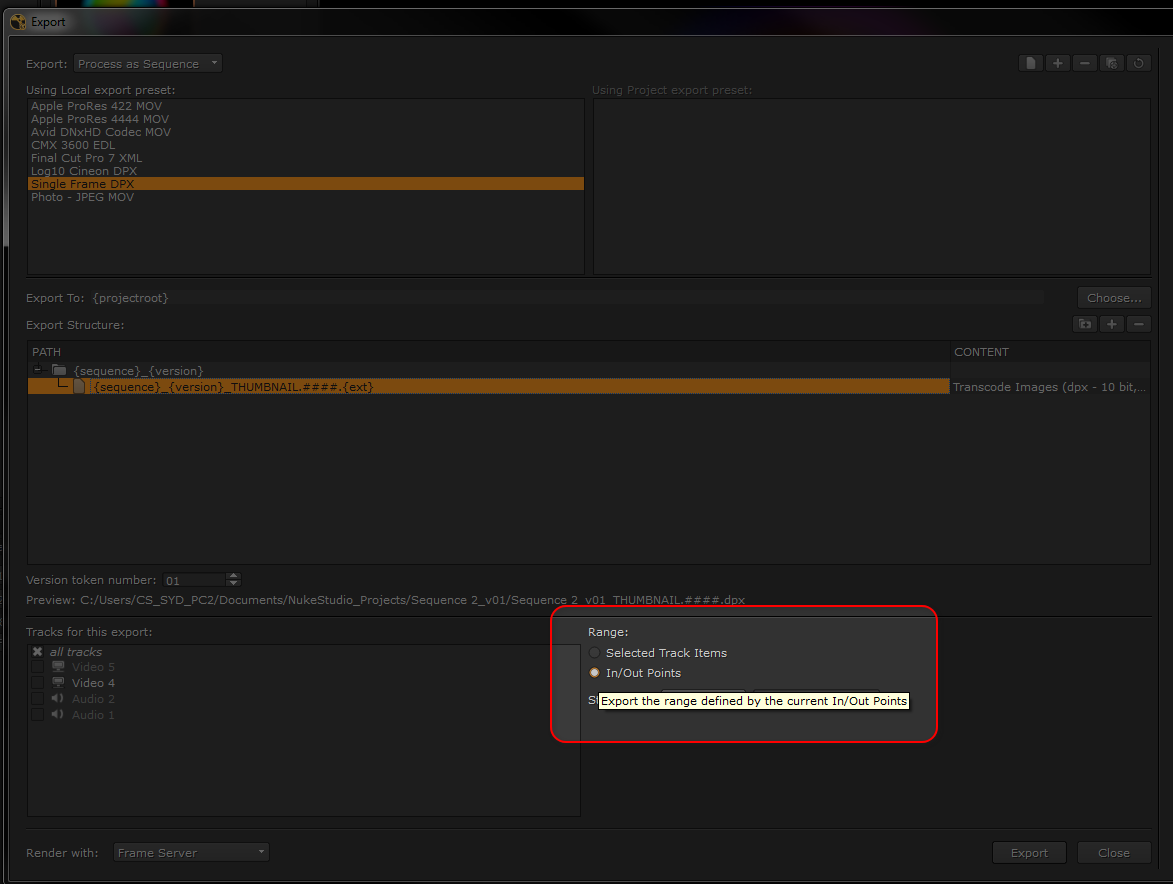Image resolution: width=1173 pixels, height=884 pixels.
Task: Remove the selected export preset
Action: tap(1084, 64)
